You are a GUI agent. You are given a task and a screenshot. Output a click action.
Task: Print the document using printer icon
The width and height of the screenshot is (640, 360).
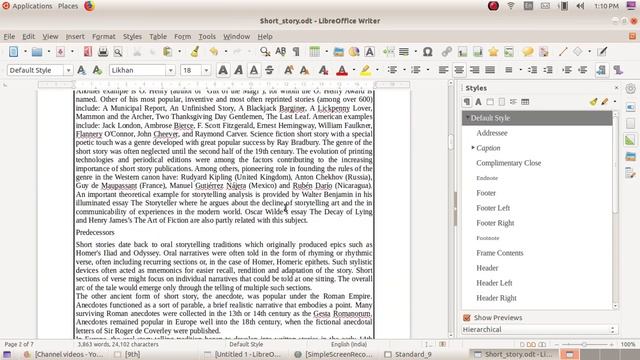[103, 52]
